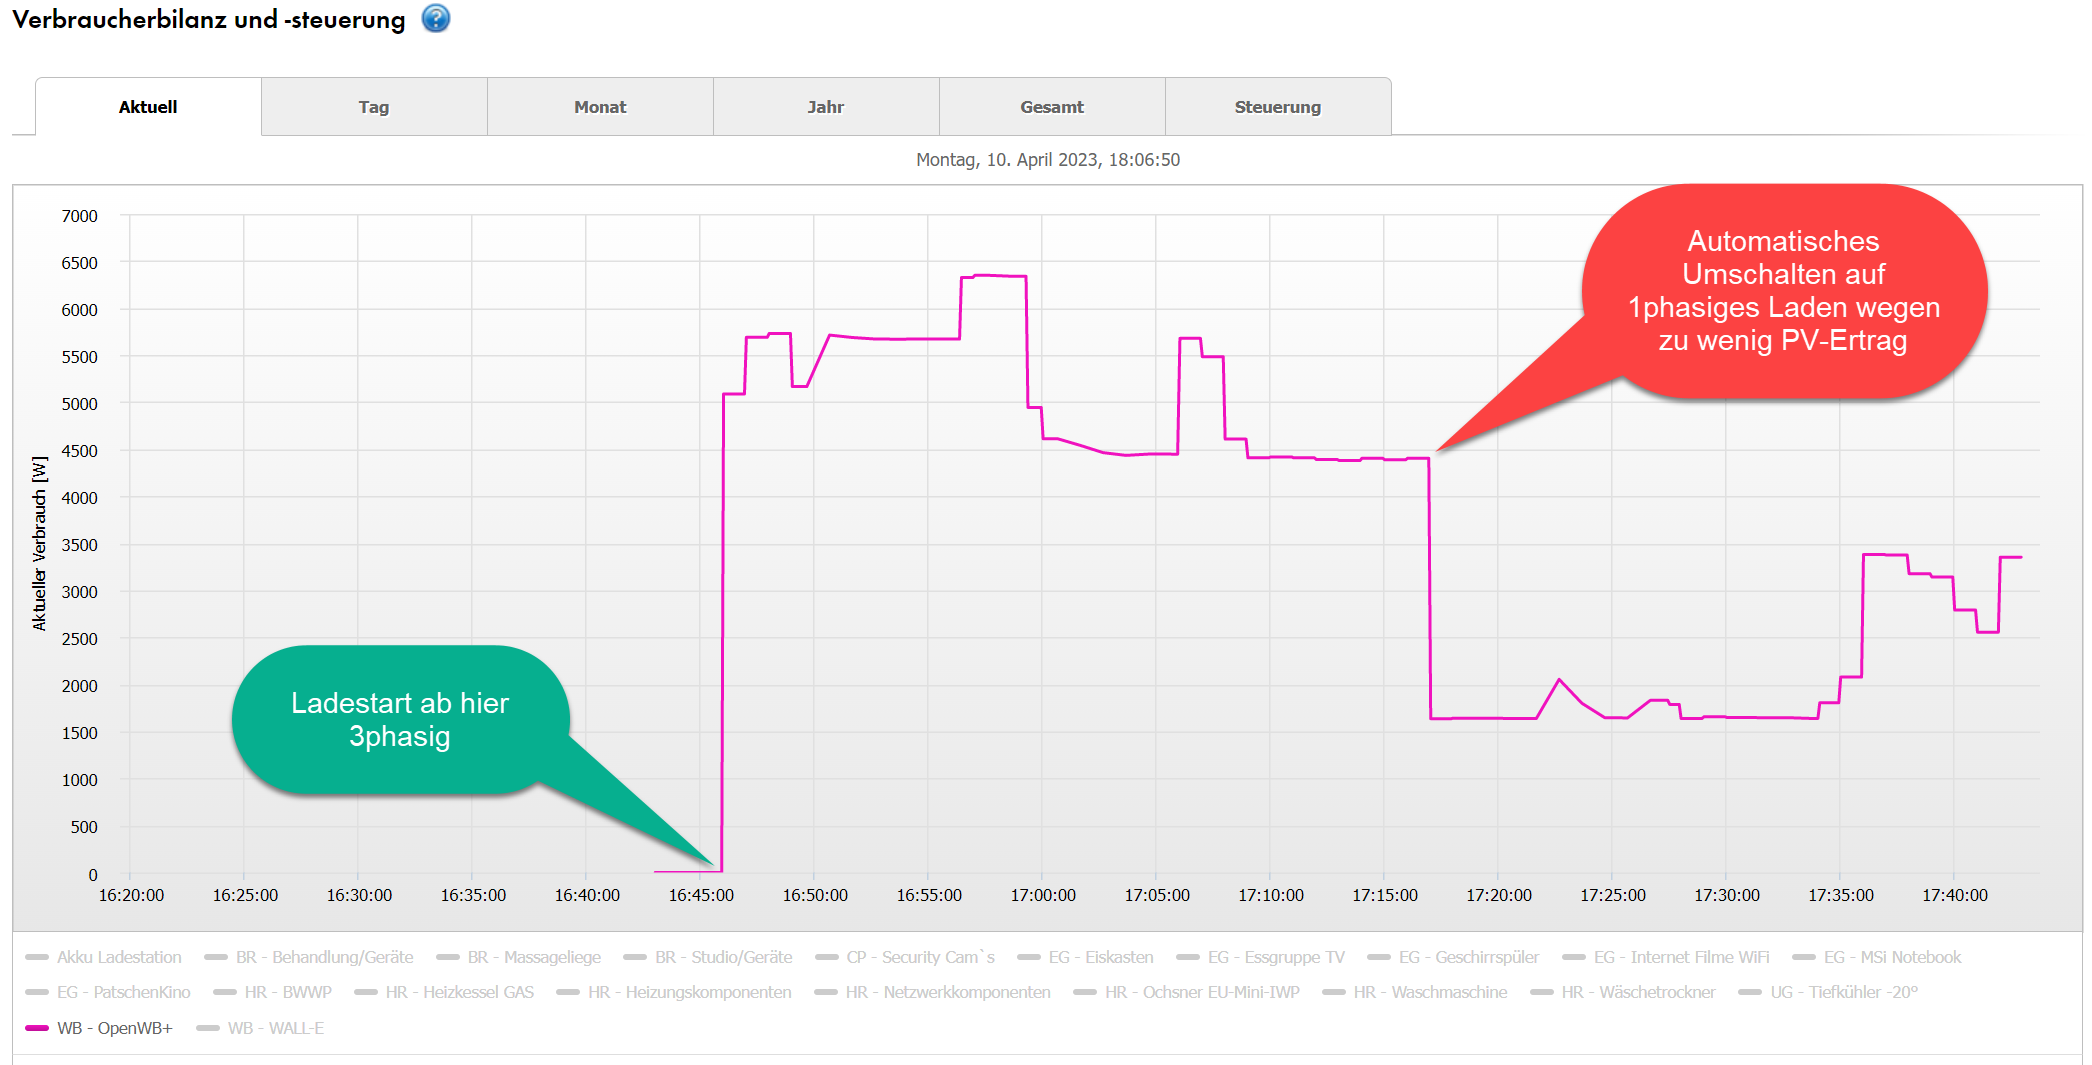Click the magenta WB - OpenWB+ legend swatch

click(x=37, y=1028)
